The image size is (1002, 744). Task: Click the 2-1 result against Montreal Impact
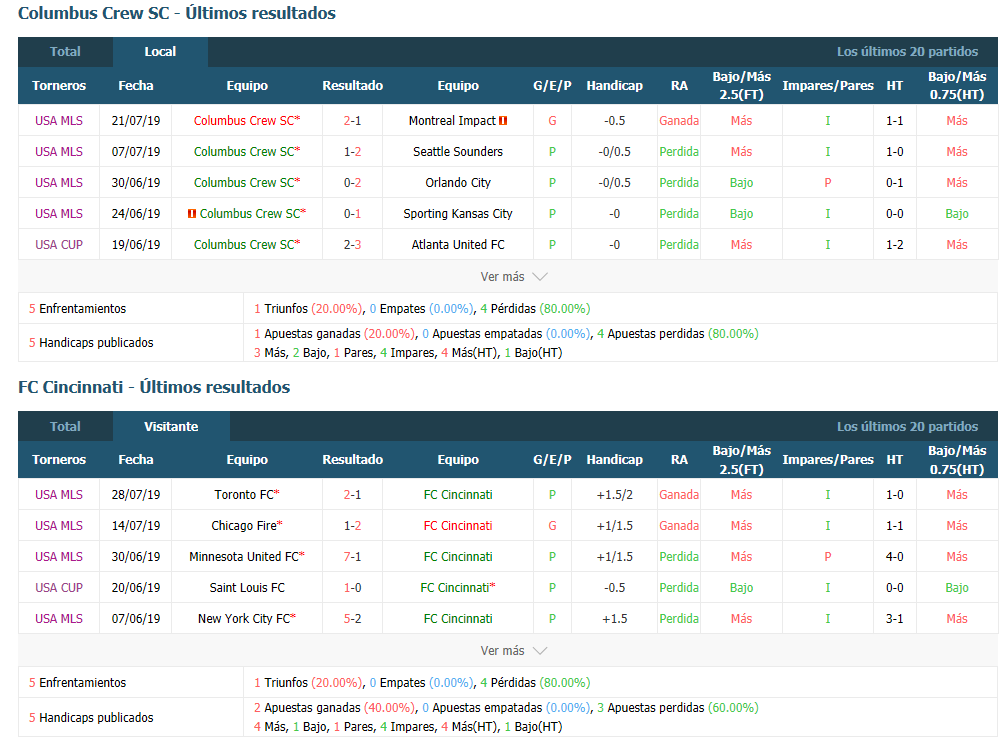point(353,121)
